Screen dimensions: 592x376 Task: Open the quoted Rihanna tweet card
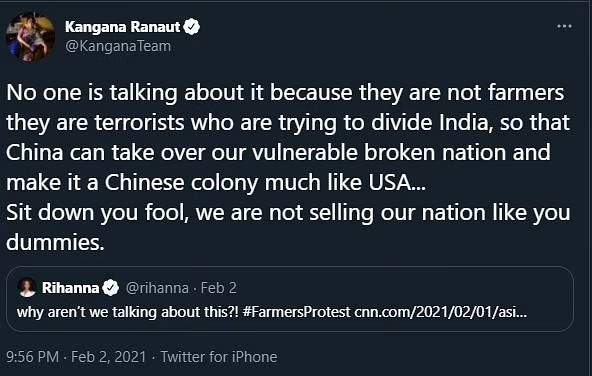[290, 299]
